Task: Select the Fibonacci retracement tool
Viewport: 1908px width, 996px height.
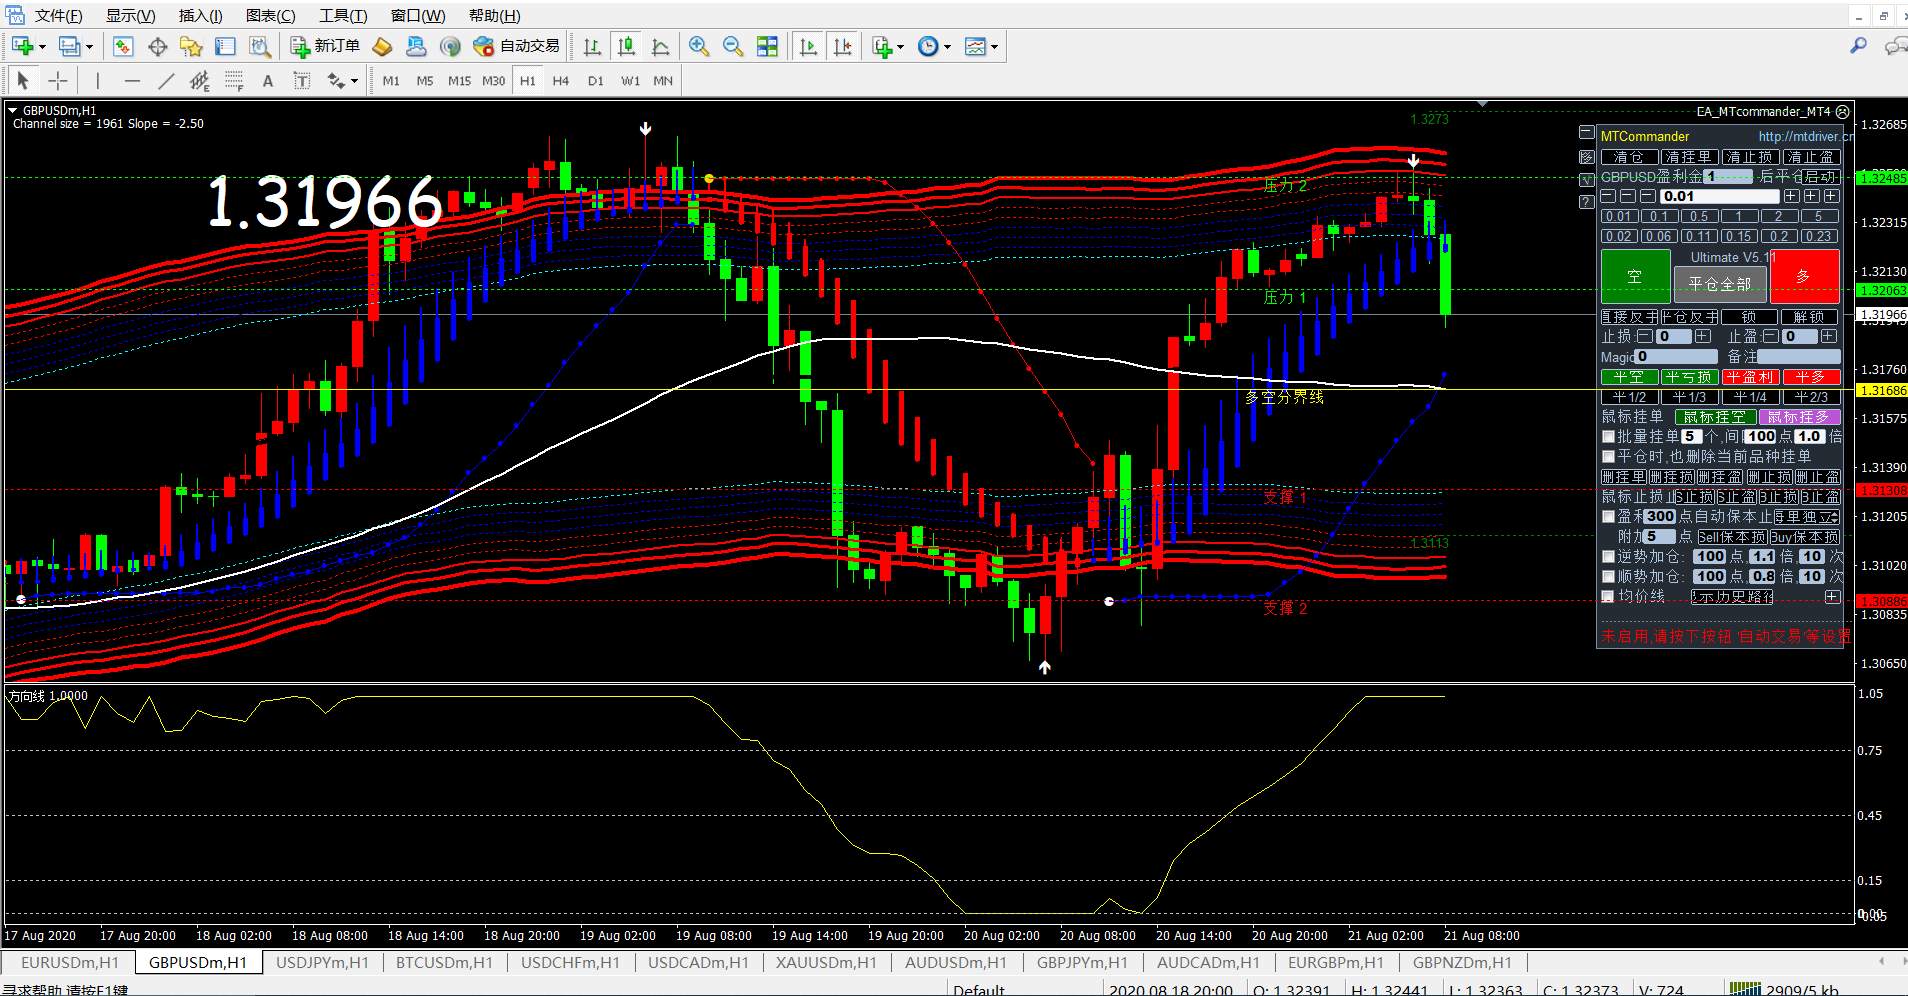Action: 234,81
